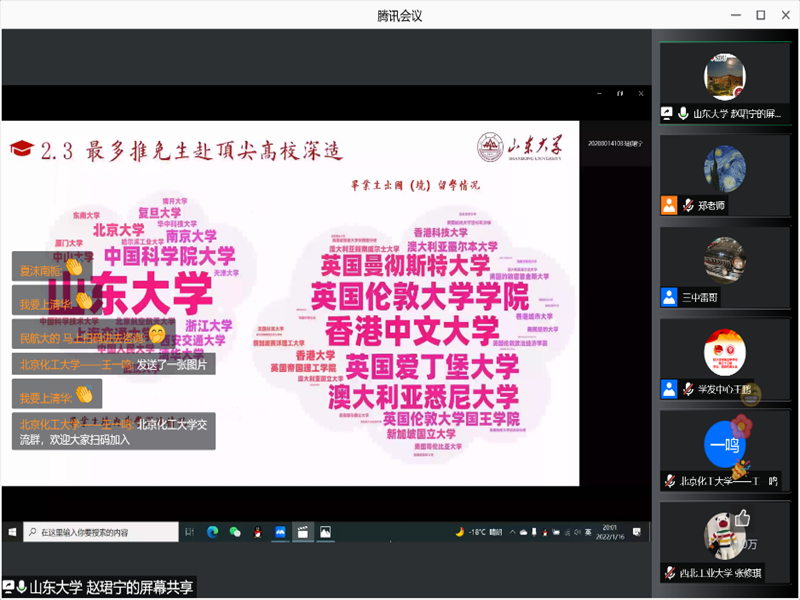800x600 pixels.
Task: Open WeChat icon in the taskbar
Action: [235, 532]
